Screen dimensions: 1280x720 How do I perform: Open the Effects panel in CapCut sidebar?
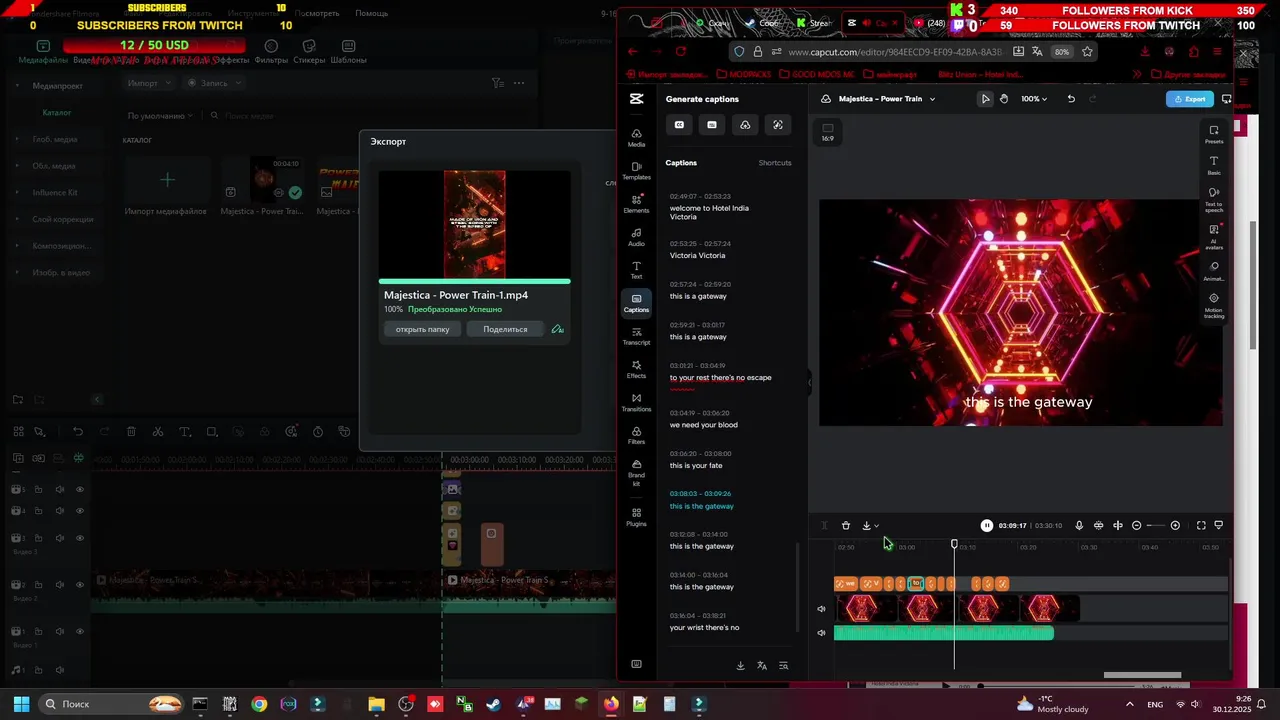(x=636, y=369)
